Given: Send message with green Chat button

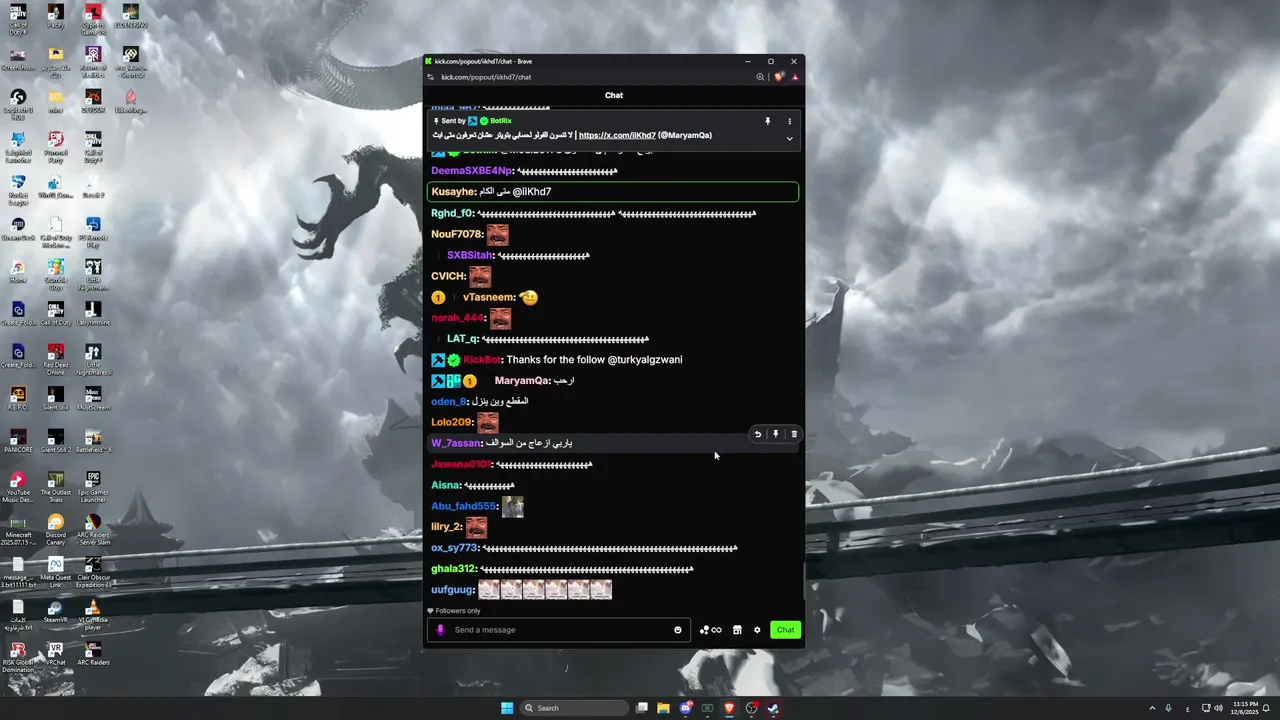Looking at the screenshot, I should coord(786,630).
